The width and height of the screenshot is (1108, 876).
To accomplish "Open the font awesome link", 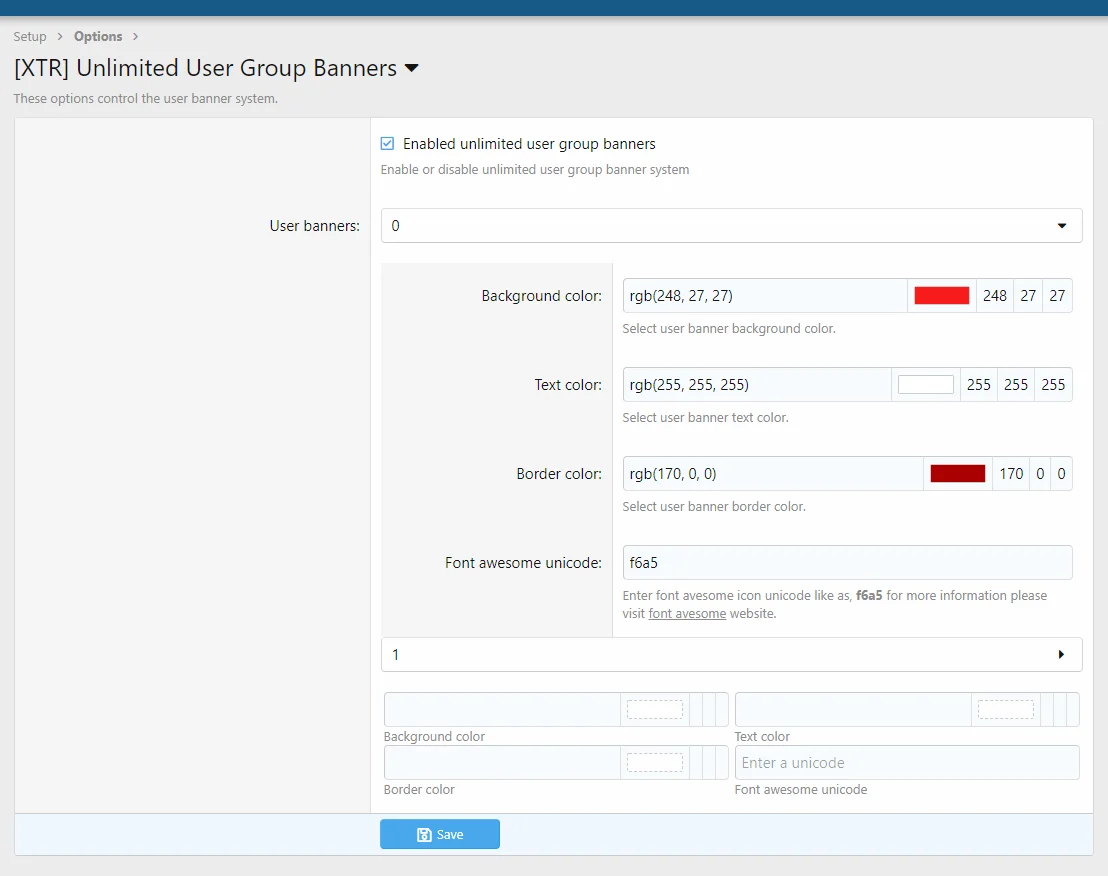I will [687, 613].
